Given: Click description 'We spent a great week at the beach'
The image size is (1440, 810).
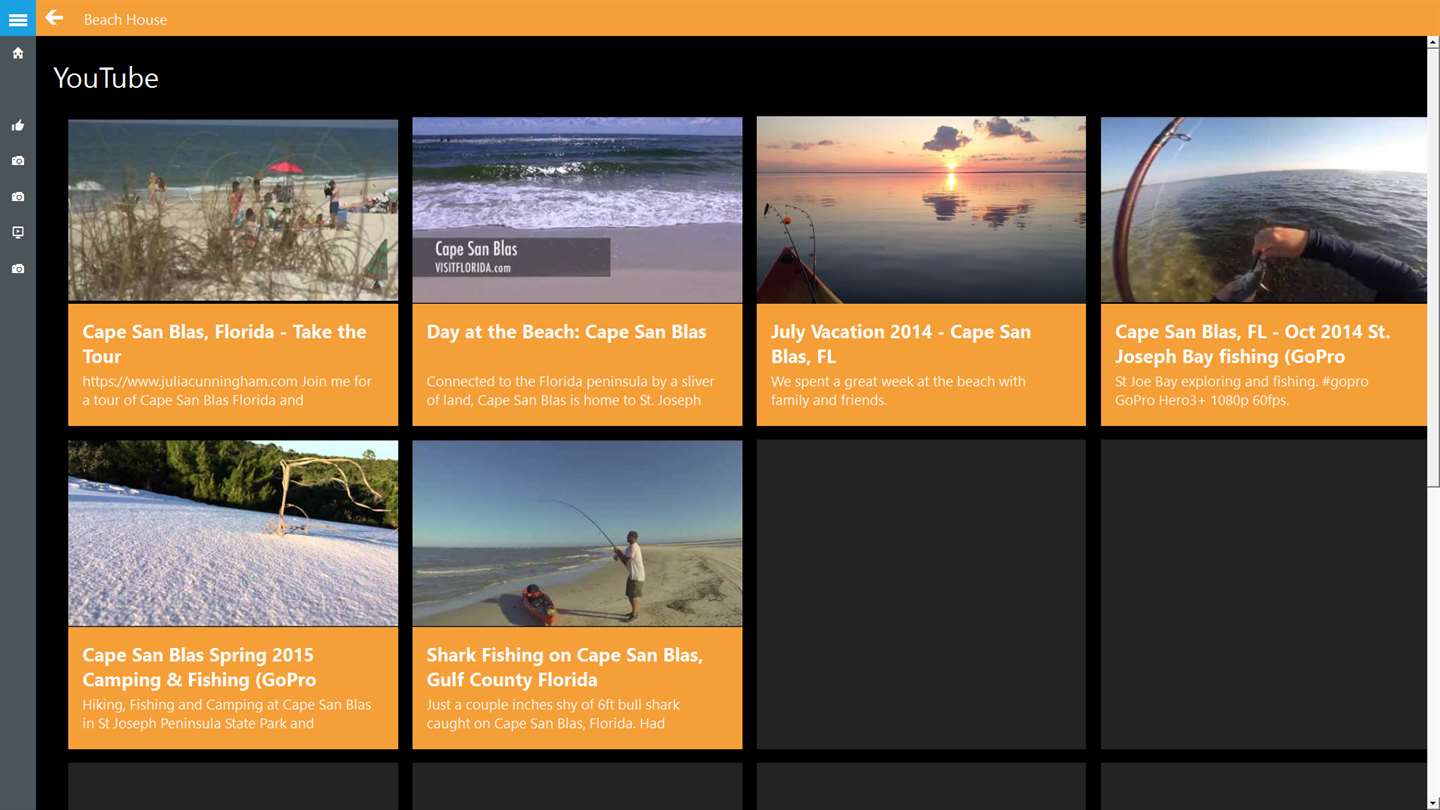Looking at the screenshot, I should [x=898, y=391].
